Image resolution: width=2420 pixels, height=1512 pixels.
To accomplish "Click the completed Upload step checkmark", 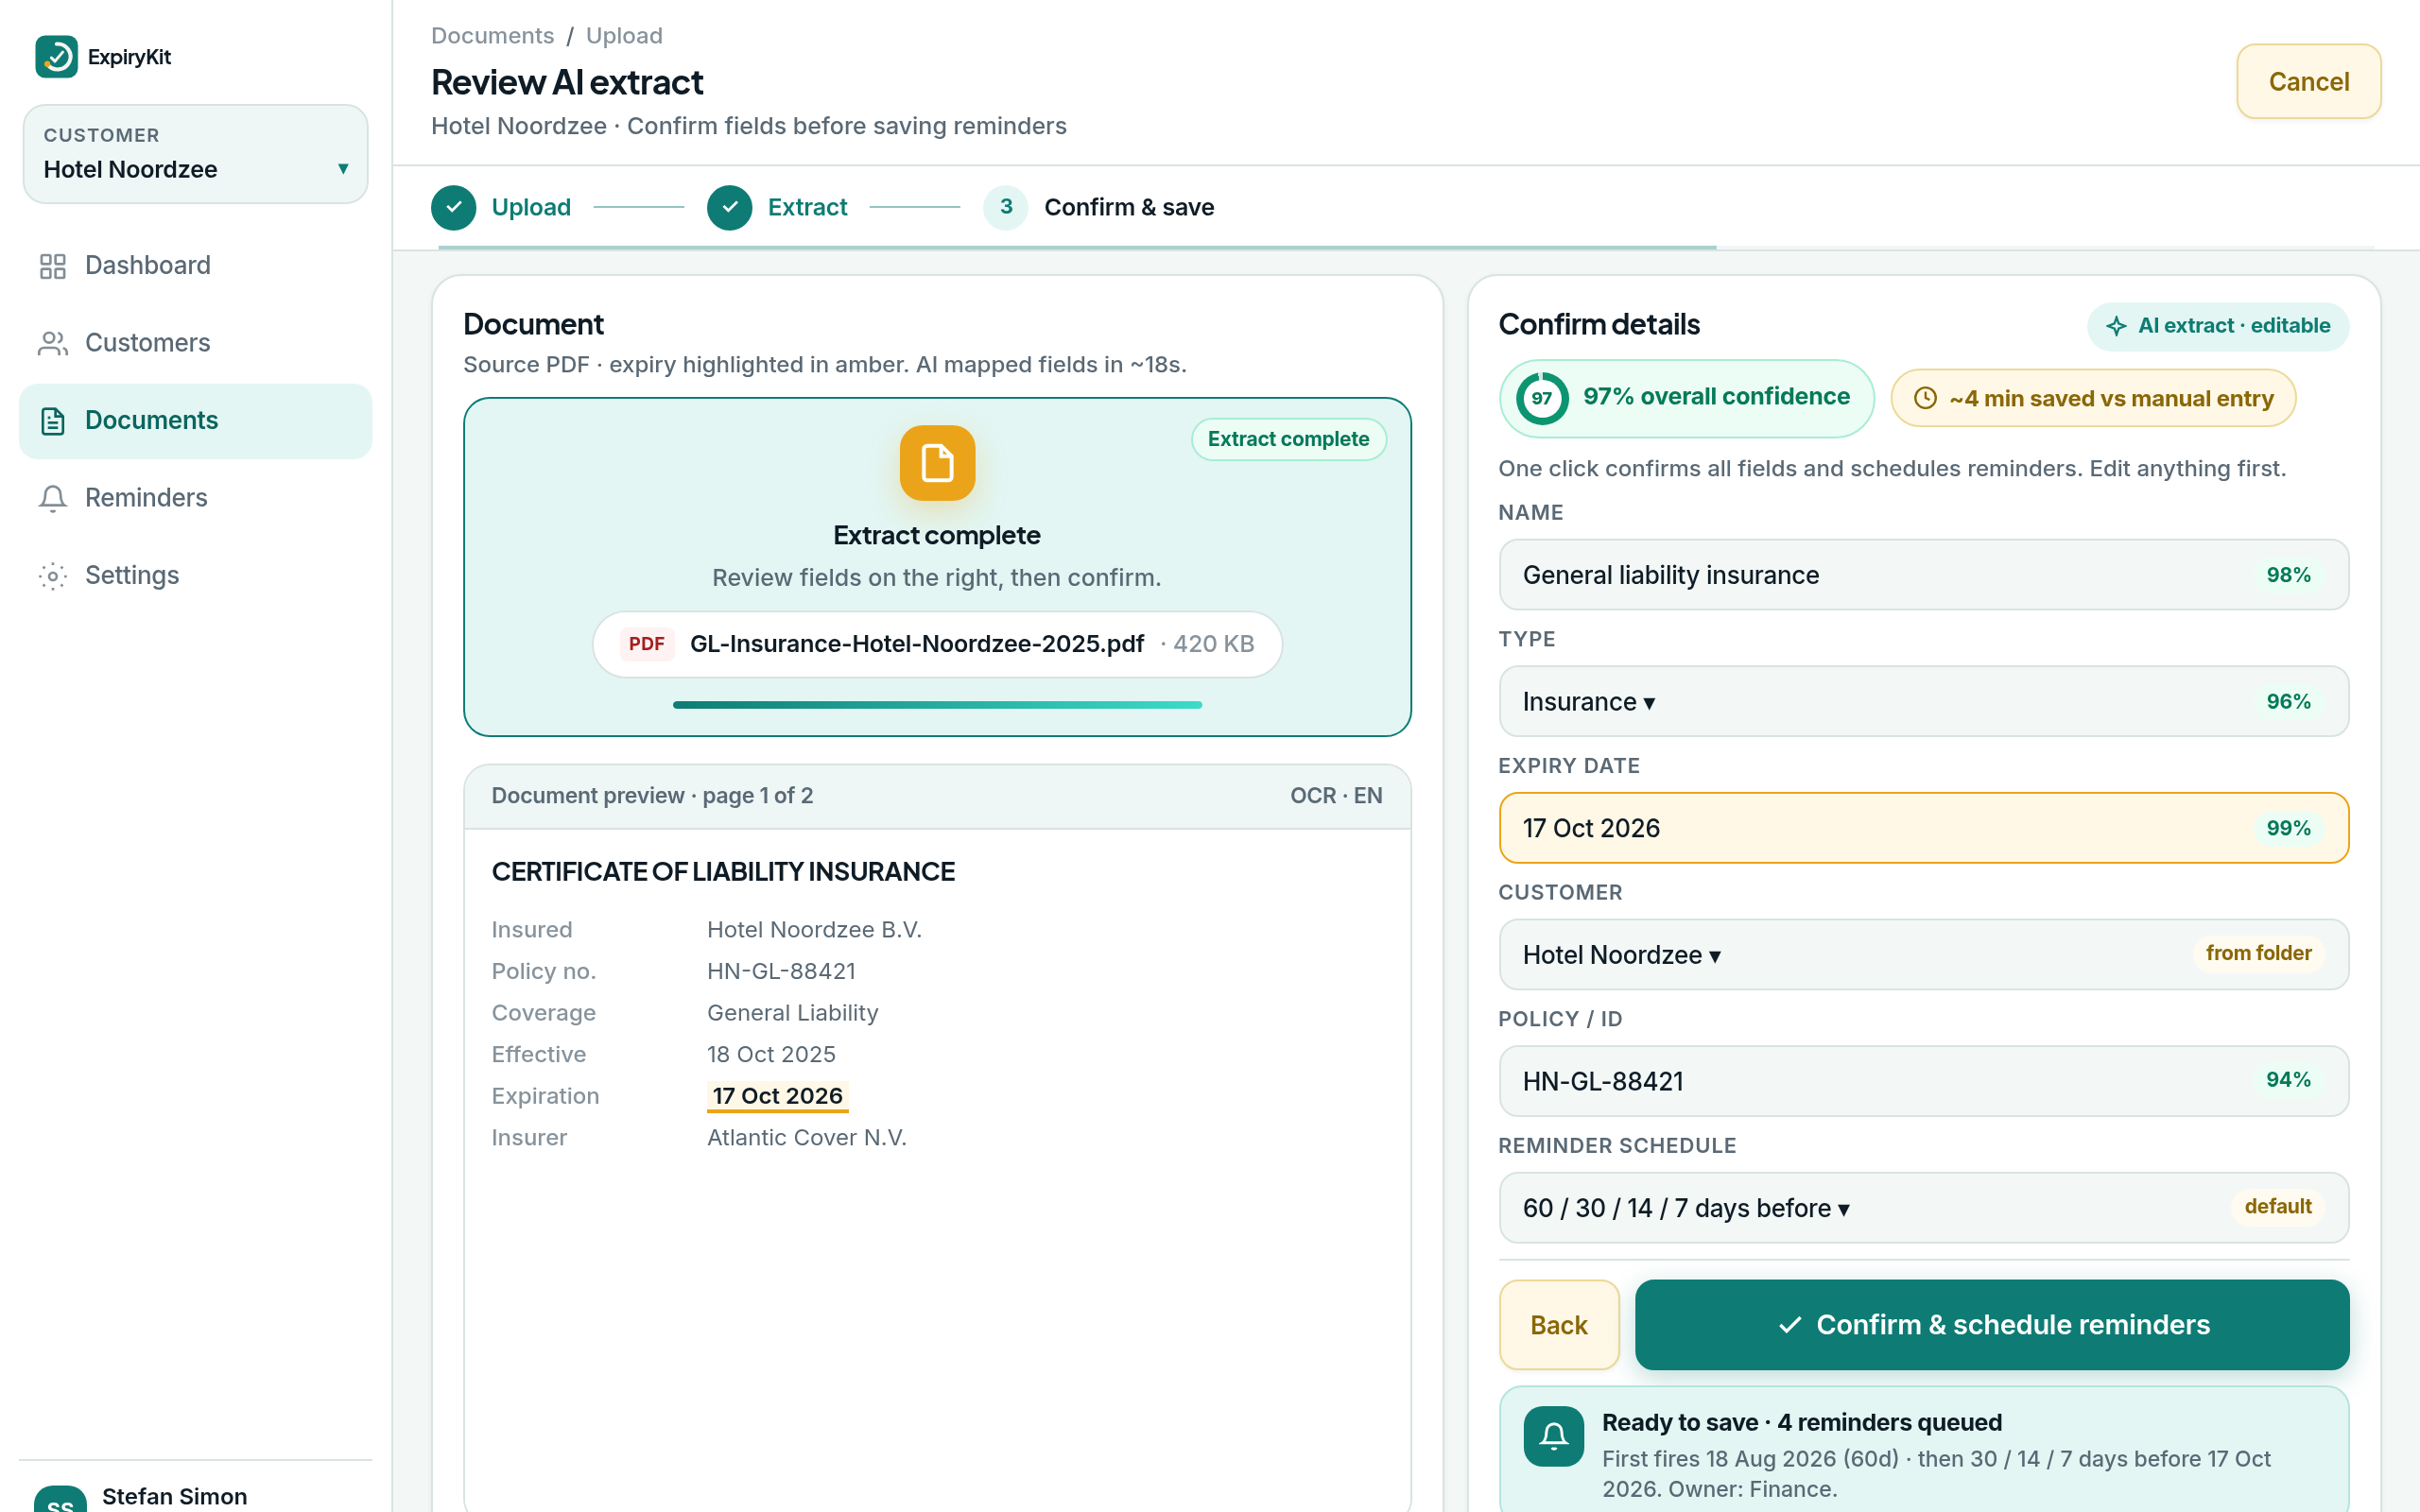I will (454, 207).
